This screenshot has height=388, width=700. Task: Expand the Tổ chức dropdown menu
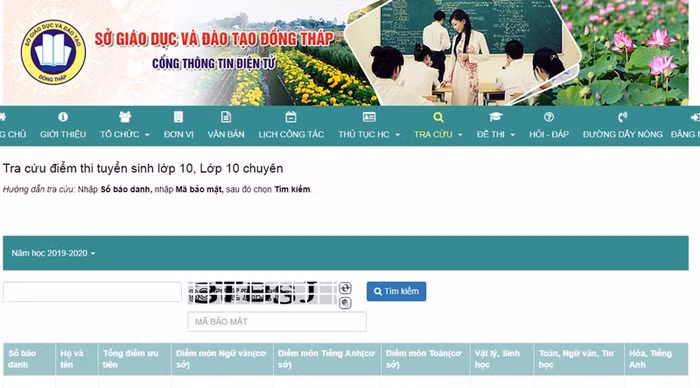point(125,134)
